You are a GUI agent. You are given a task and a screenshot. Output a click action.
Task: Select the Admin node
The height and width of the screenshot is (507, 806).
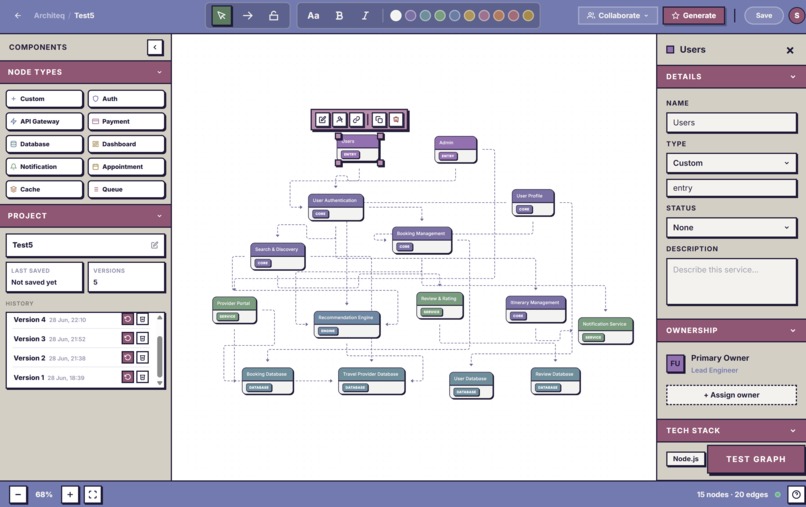coord(455,150)
